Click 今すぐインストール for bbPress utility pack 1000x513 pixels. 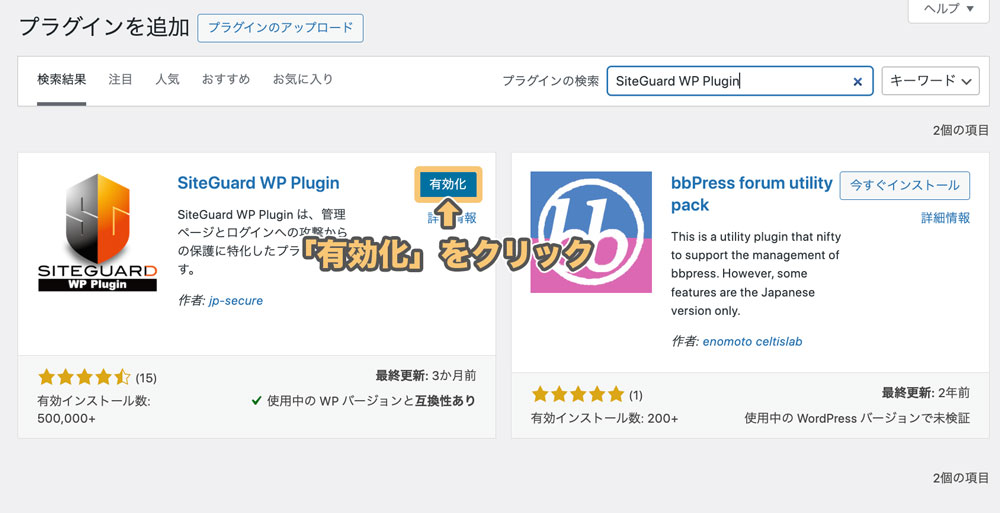904,185
